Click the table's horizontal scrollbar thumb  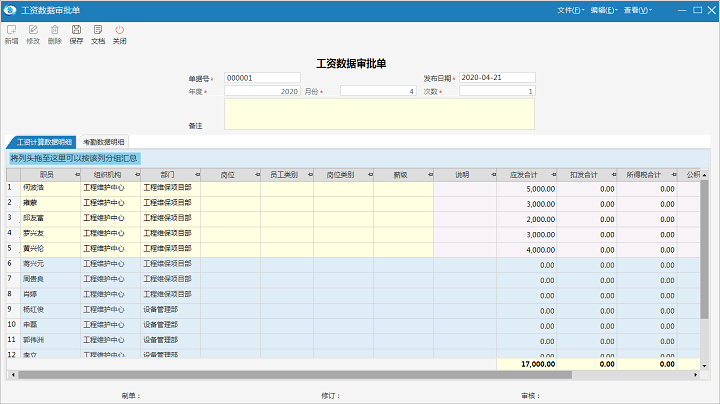coord(295,375)
